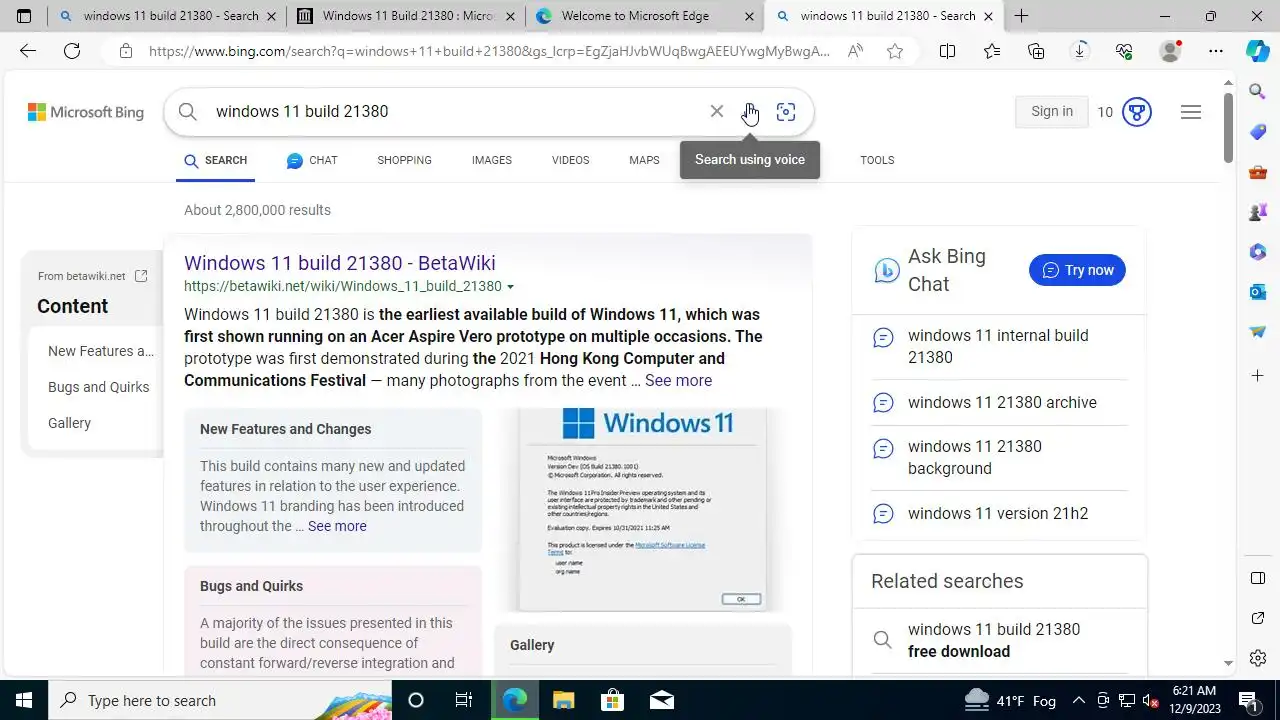Ask chat about windows 11 21380 background
1280x720 pixels.
999,457
